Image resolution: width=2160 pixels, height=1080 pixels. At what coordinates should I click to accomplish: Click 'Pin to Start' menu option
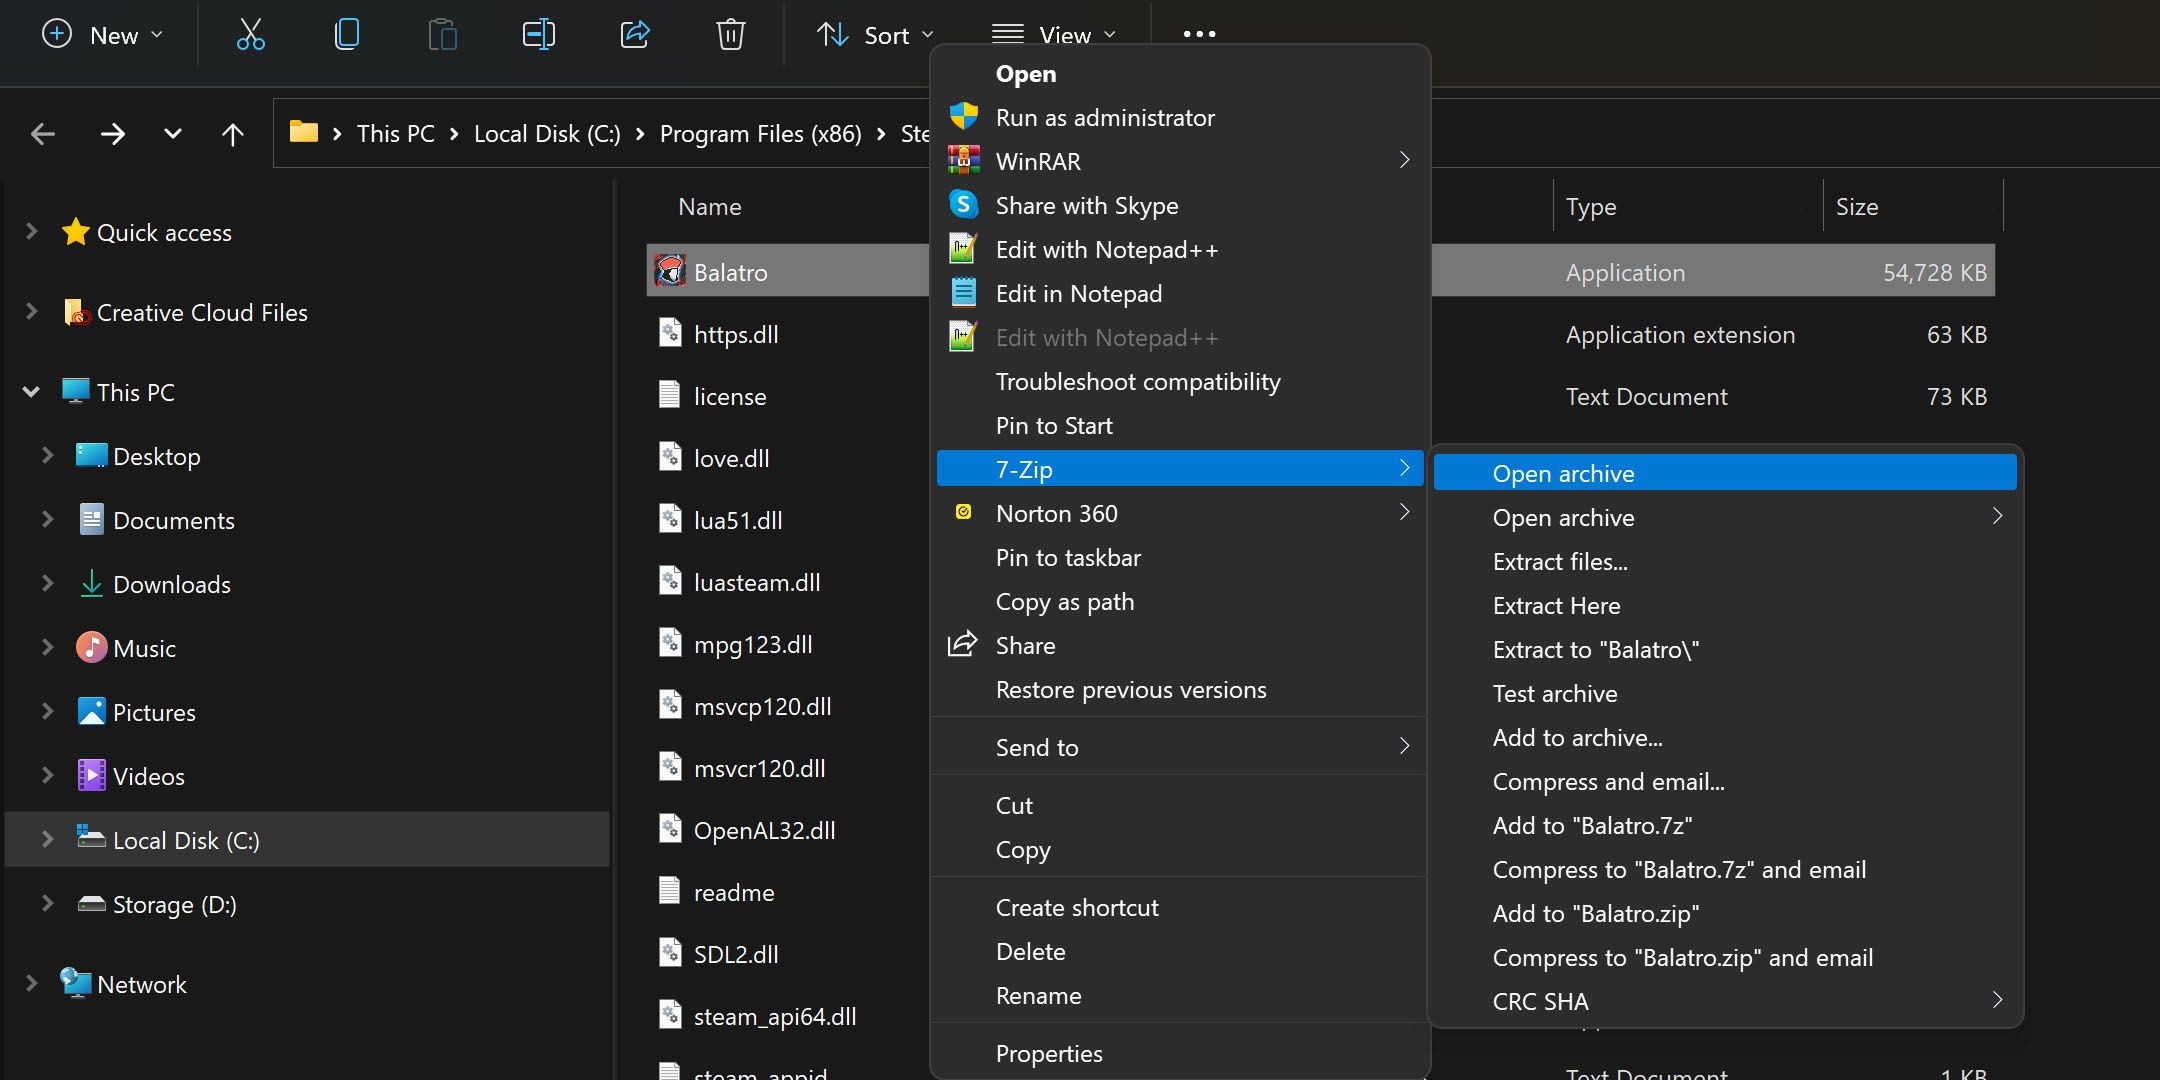pyautogui.click(x=1055, y=424)
